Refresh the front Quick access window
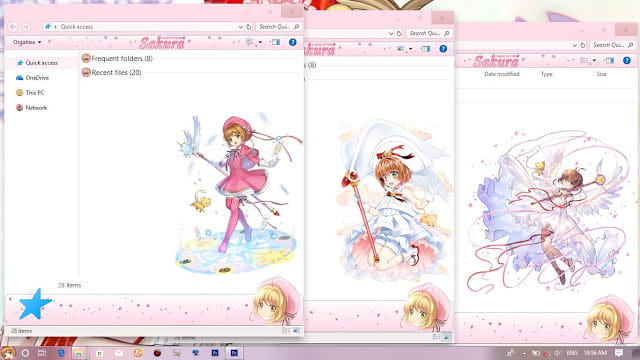 click(249, 27)
